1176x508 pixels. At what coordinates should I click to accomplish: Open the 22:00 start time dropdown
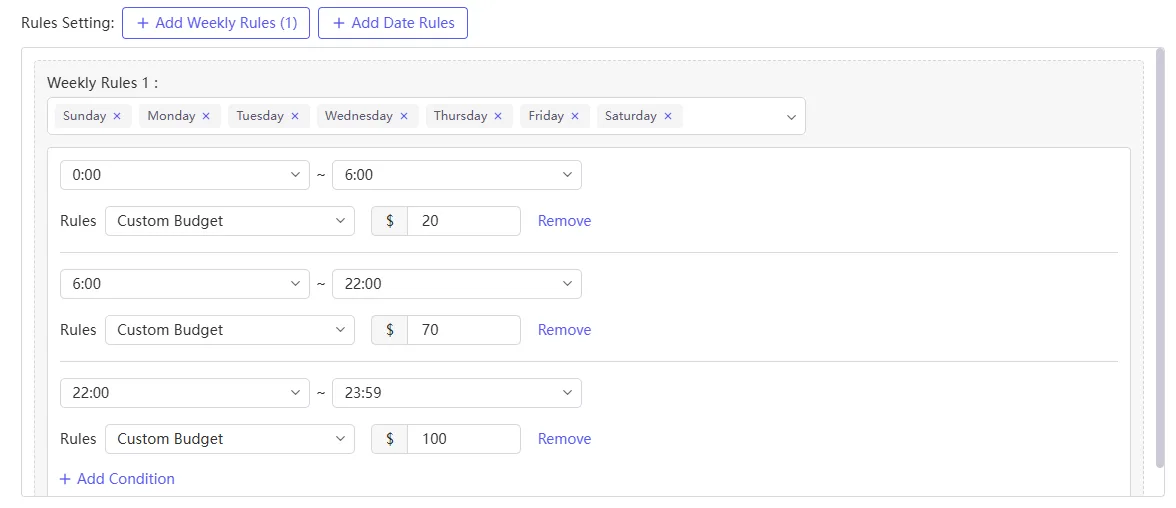(x=184, y=393)
